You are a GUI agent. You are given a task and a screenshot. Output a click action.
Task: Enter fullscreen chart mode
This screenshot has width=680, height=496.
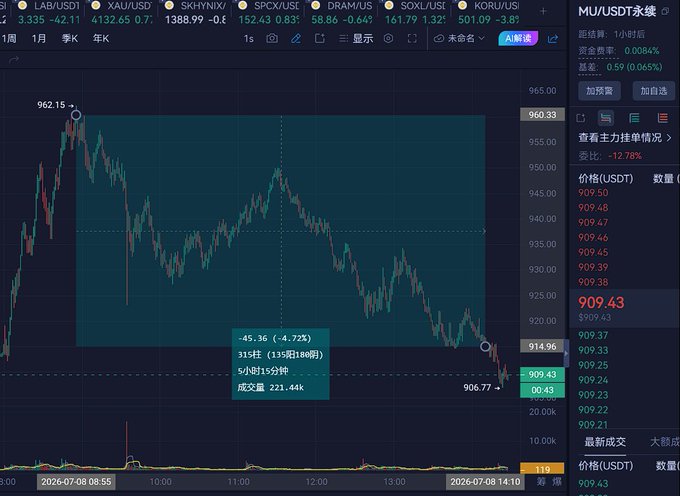(x=412, y=39)
